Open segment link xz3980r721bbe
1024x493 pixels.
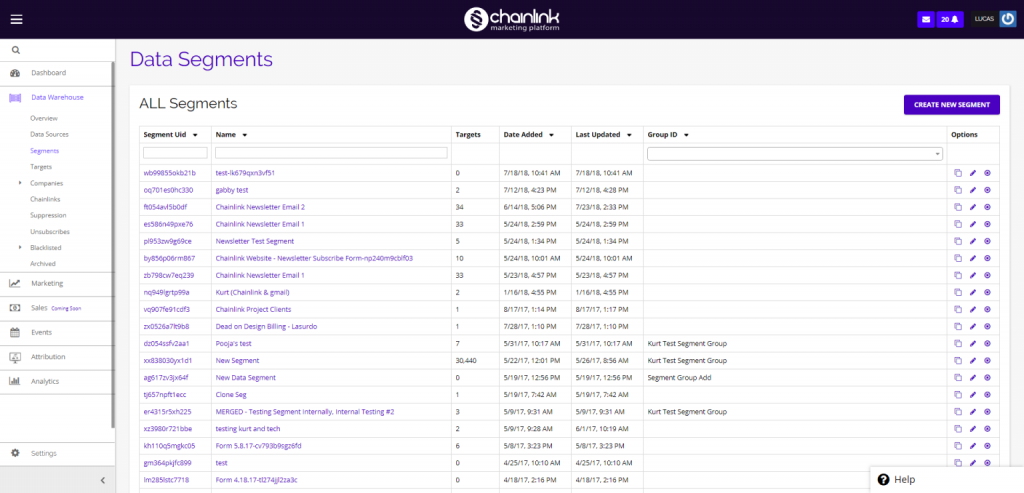[168, 429]
